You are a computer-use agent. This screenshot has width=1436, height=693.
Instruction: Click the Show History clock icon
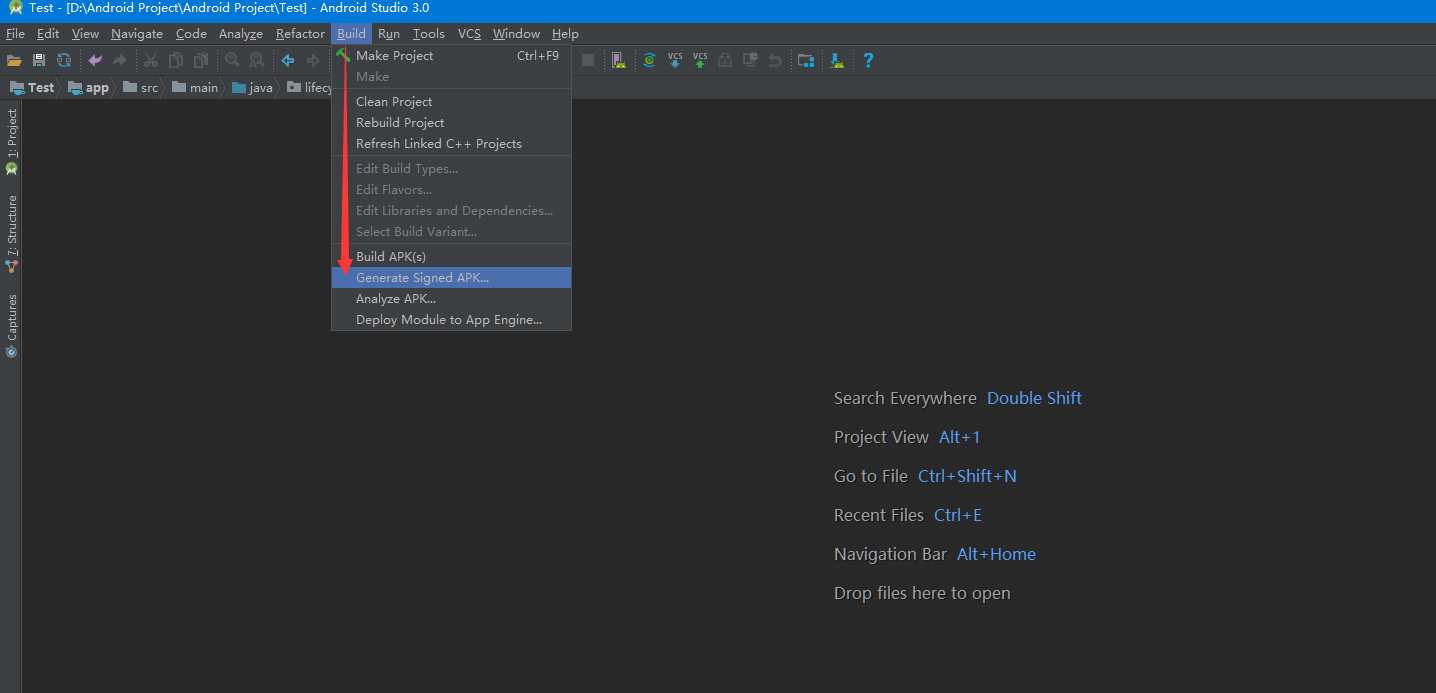coord(750,60)
